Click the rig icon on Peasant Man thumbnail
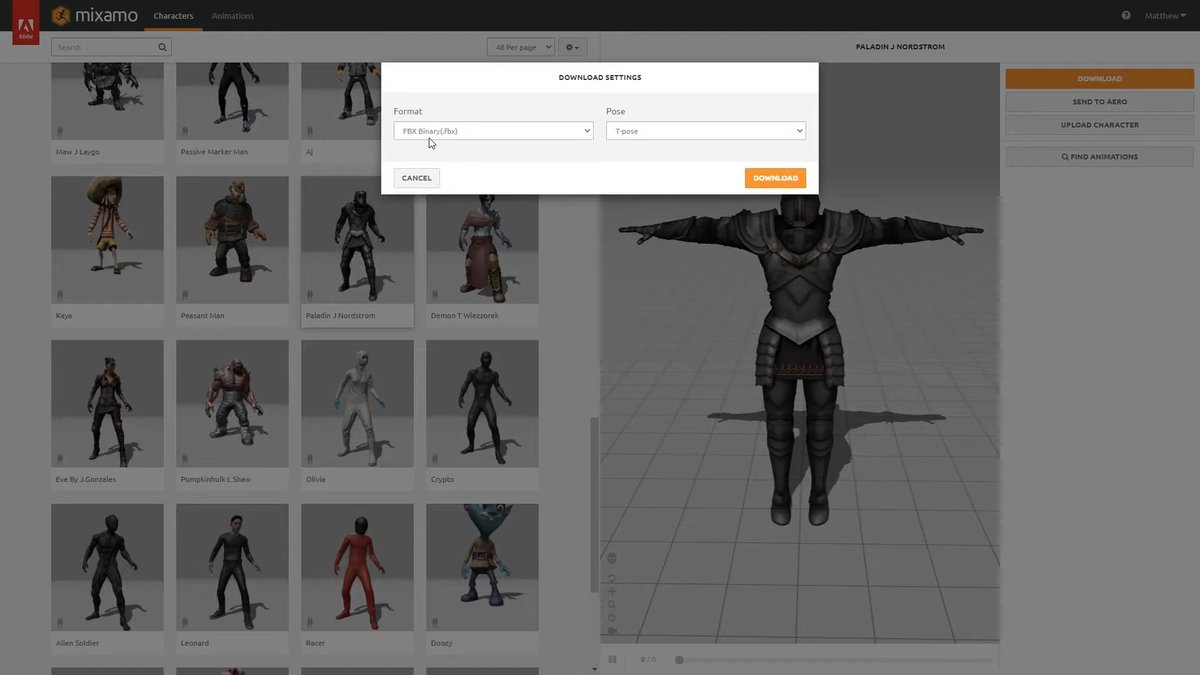 coord(184,294)
